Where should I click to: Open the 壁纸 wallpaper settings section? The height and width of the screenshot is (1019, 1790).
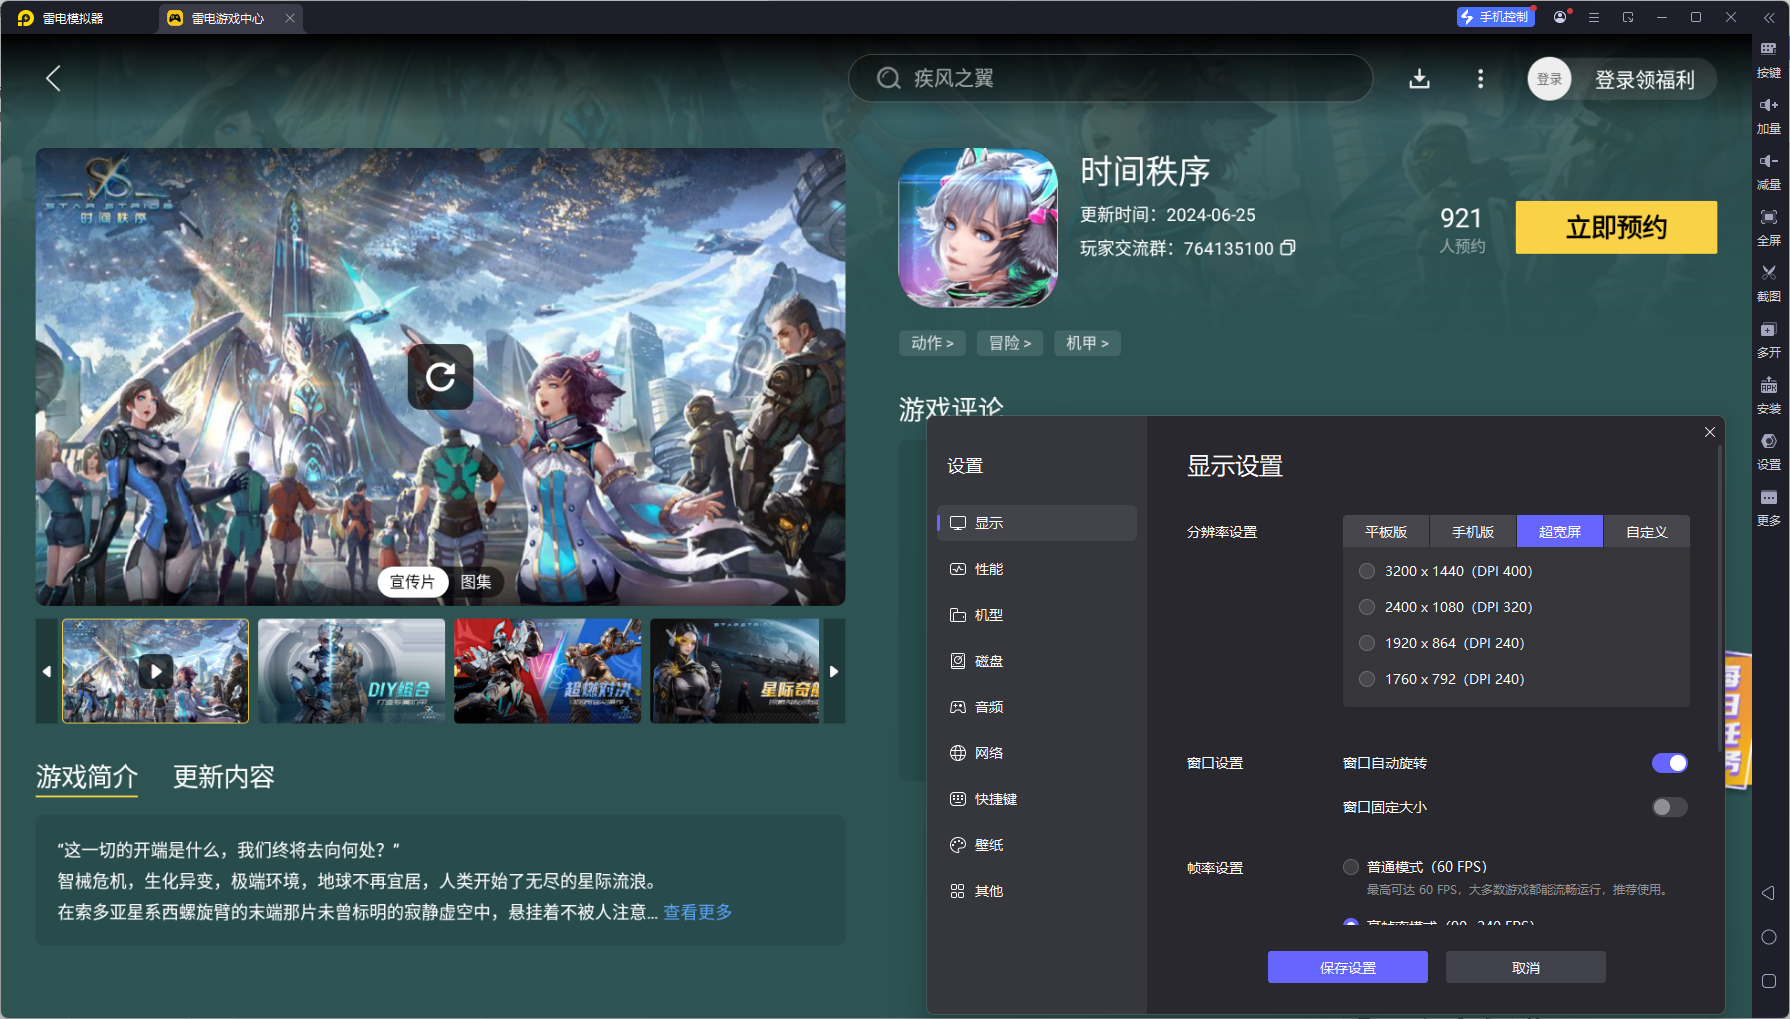tap(1037, 845)
